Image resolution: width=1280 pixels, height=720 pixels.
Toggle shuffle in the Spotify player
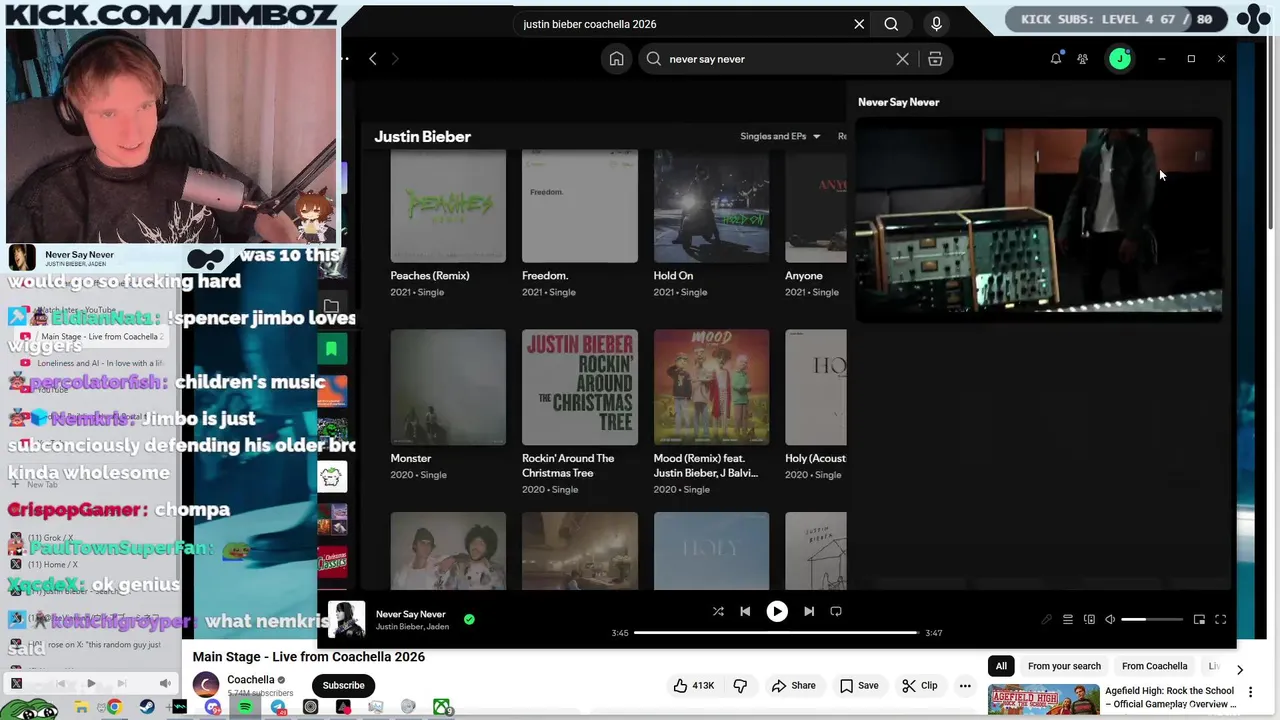[718, 611]
